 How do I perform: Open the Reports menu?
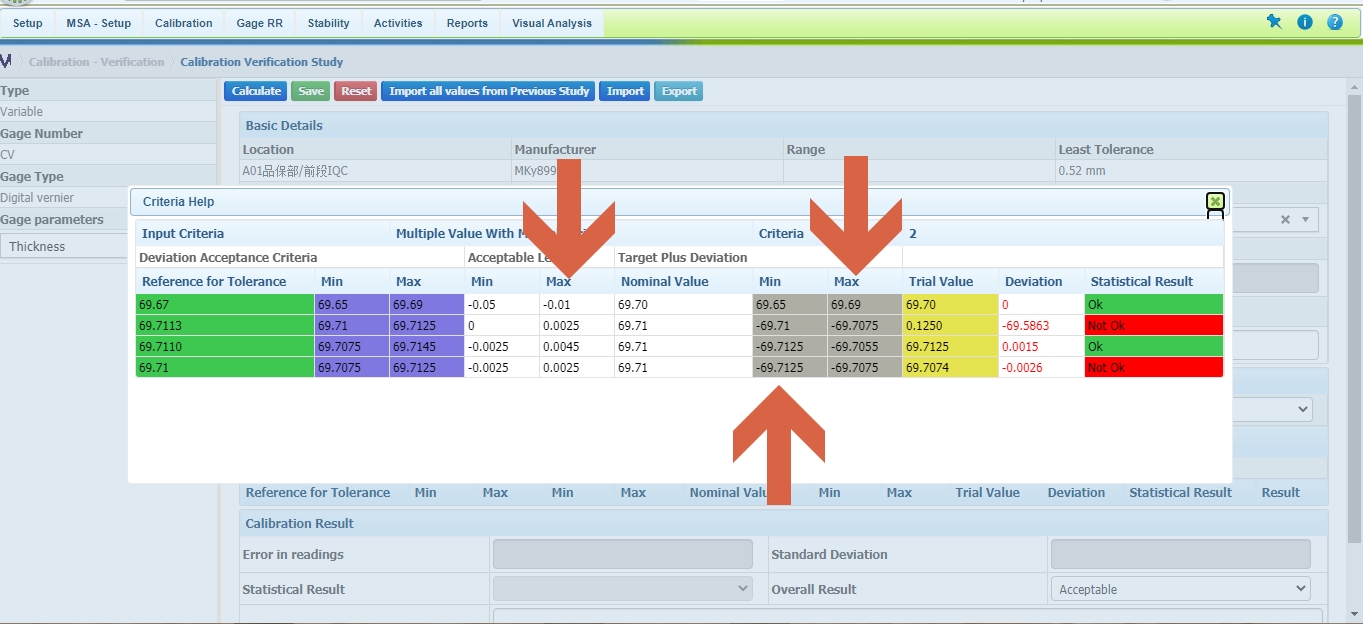pyautogui.click(x=467, y=23)
